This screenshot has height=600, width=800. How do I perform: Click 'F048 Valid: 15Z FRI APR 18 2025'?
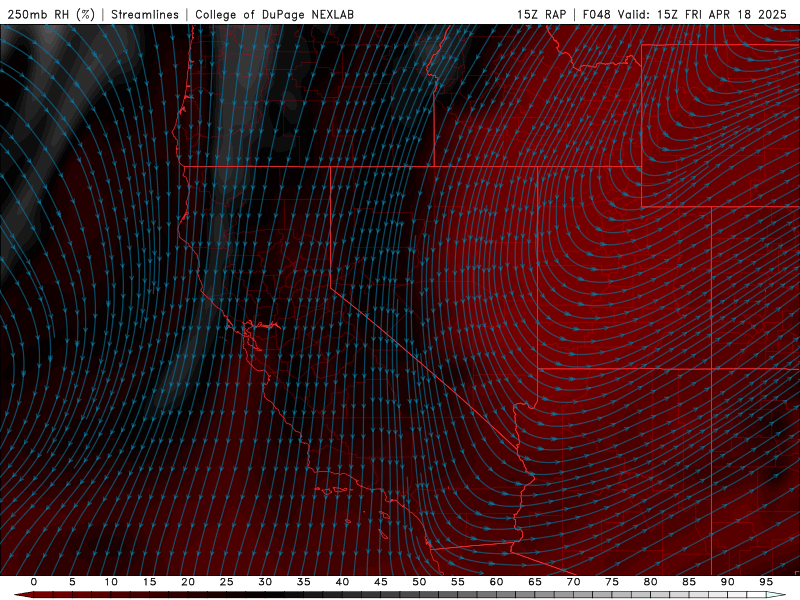(x=685, y=14)
